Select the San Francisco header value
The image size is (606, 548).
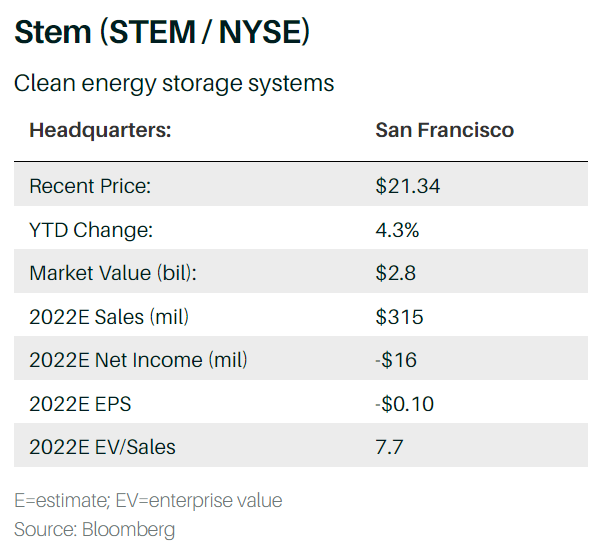pyautogui.click(x=444, y=131)
